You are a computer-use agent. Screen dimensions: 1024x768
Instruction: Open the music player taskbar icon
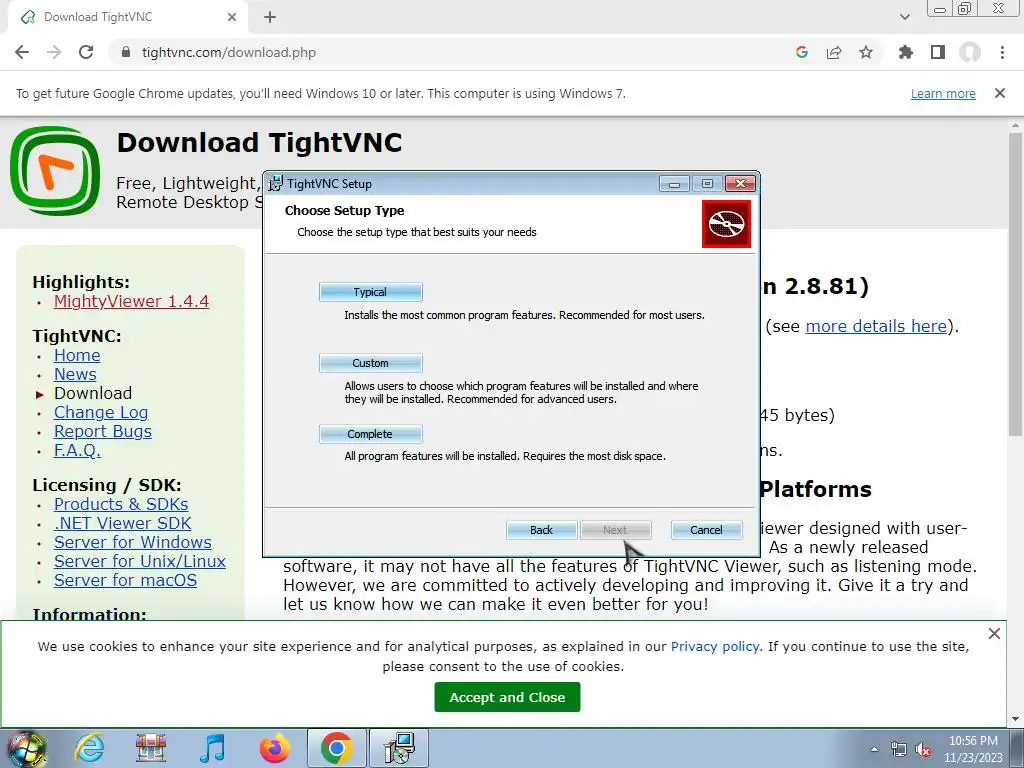coord(212,748)
